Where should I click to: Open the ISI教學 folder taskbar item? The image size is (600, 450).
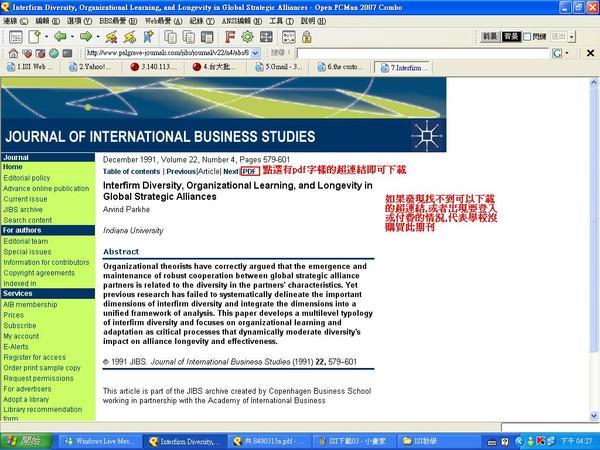coord(437,441)
